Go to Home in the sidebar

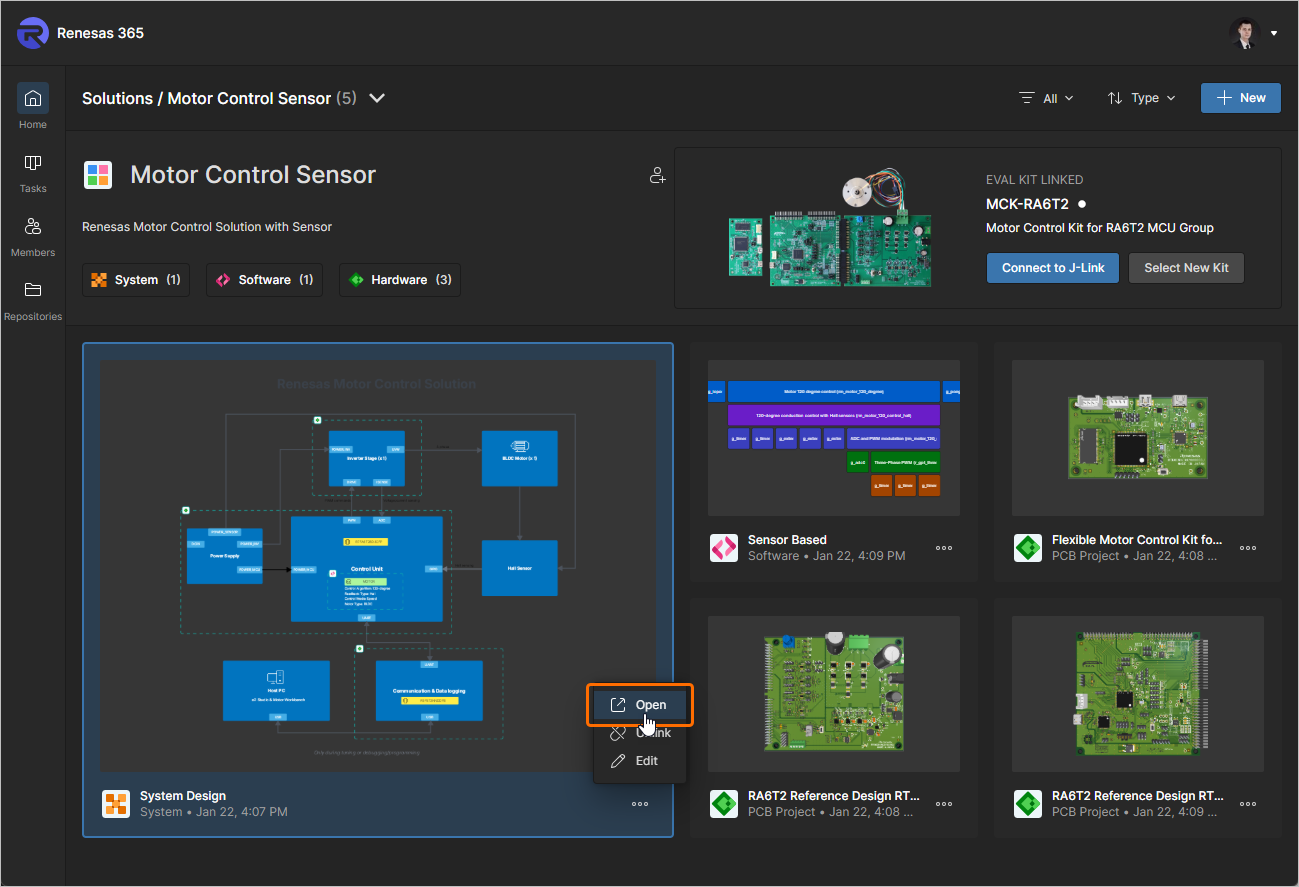[x=33, y=107]
